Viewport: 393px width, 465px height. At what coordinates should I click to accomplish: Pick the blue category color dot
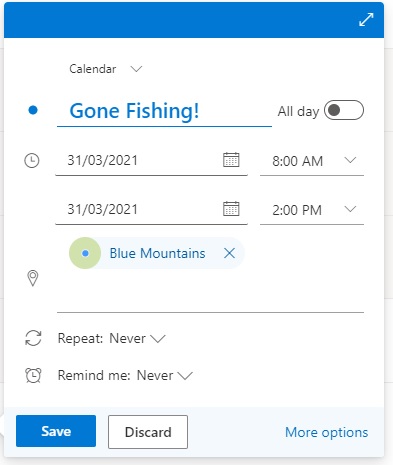point(33,110)
